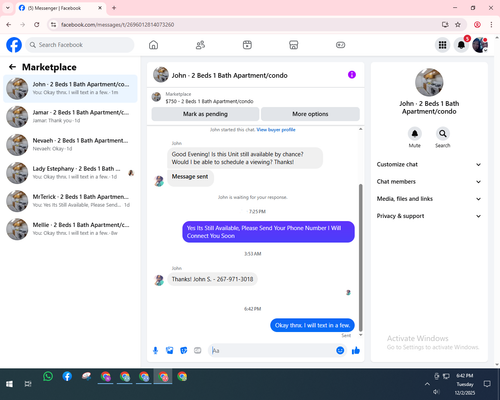The image size is (500, 400).
Task: Click the 'Okay thnx. I will text' message
Action: pos(312,325)
